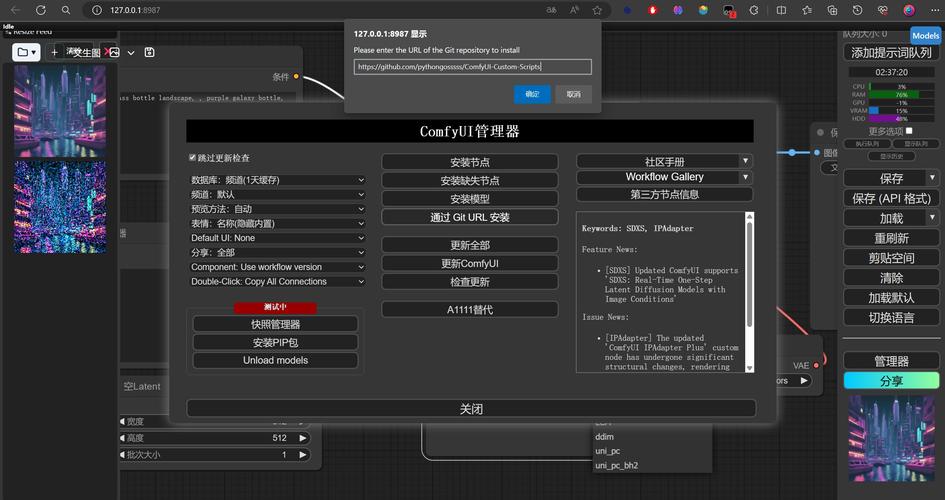
Task: Open the 预览方法: 自动 dropdown
Action: 277,209
